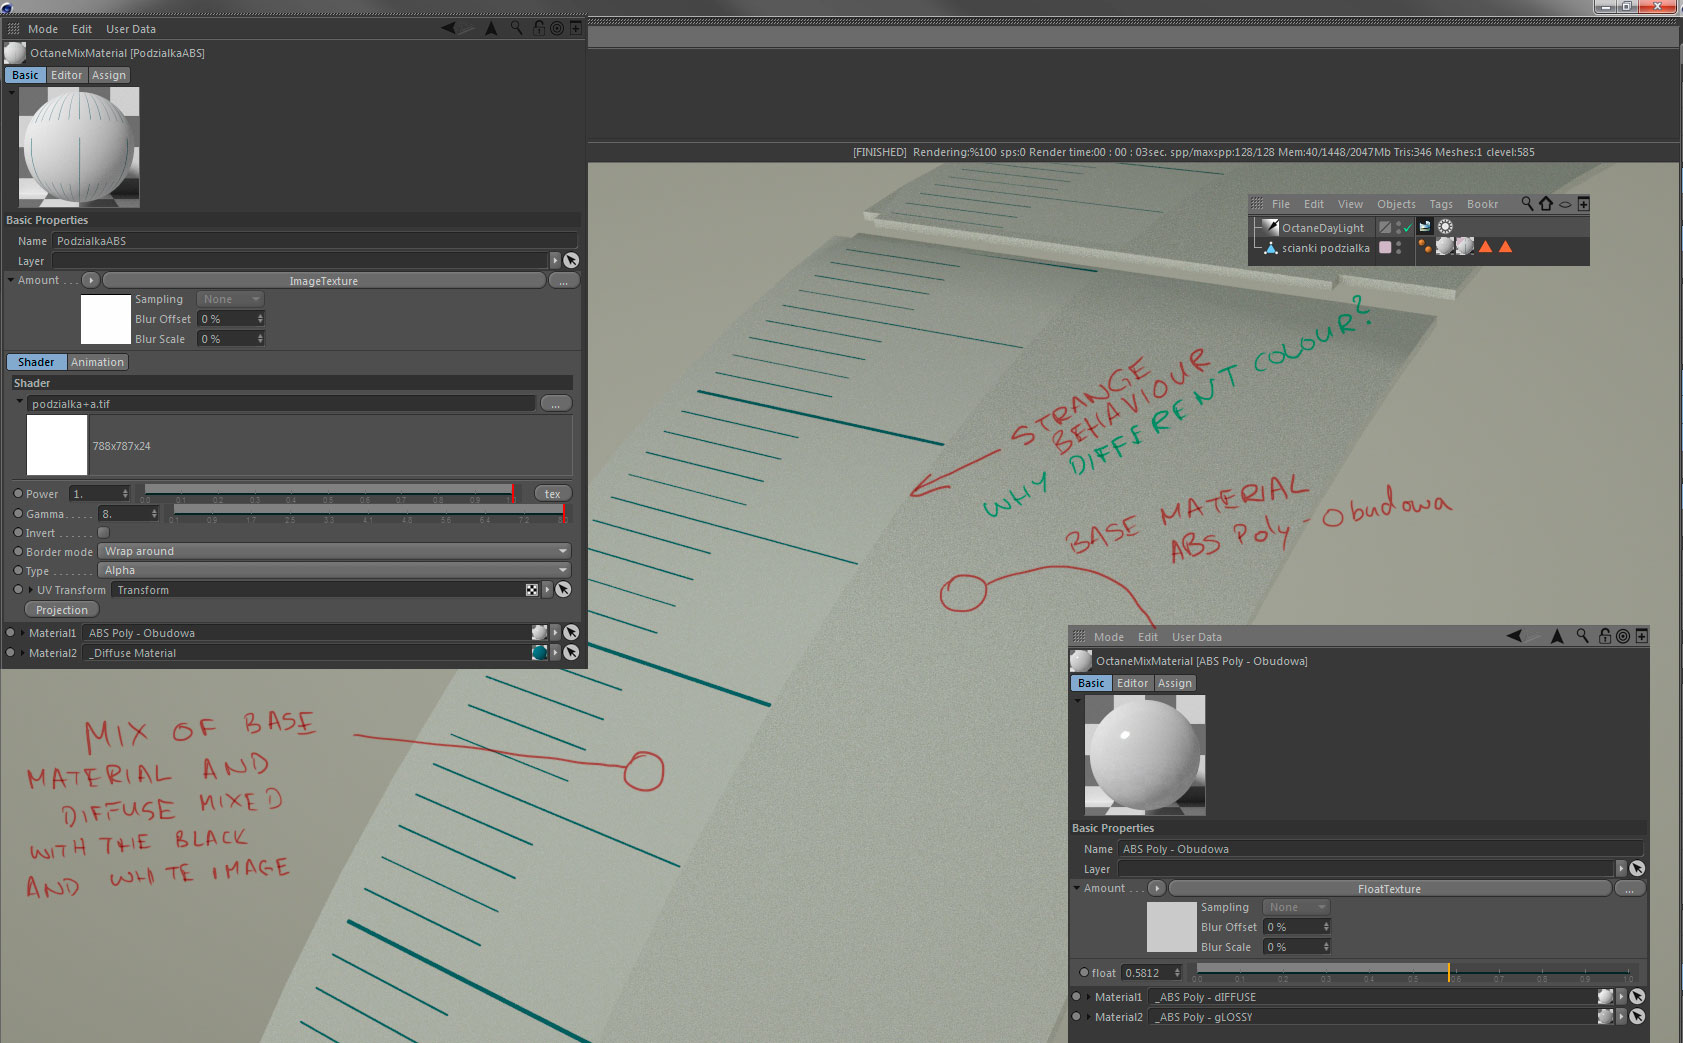Toggle the float animation dot
Image resolution: width=1683 pixels, height=1043 pixels.
coord(1084,972)
